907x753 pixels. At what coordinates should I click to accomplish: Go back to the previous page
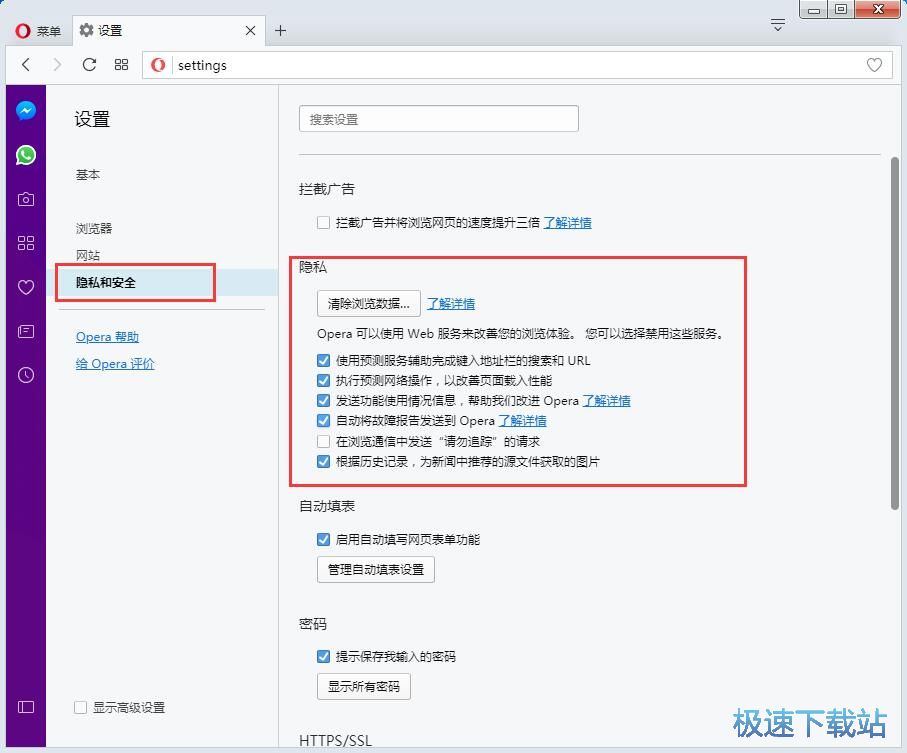coord(26,64)
